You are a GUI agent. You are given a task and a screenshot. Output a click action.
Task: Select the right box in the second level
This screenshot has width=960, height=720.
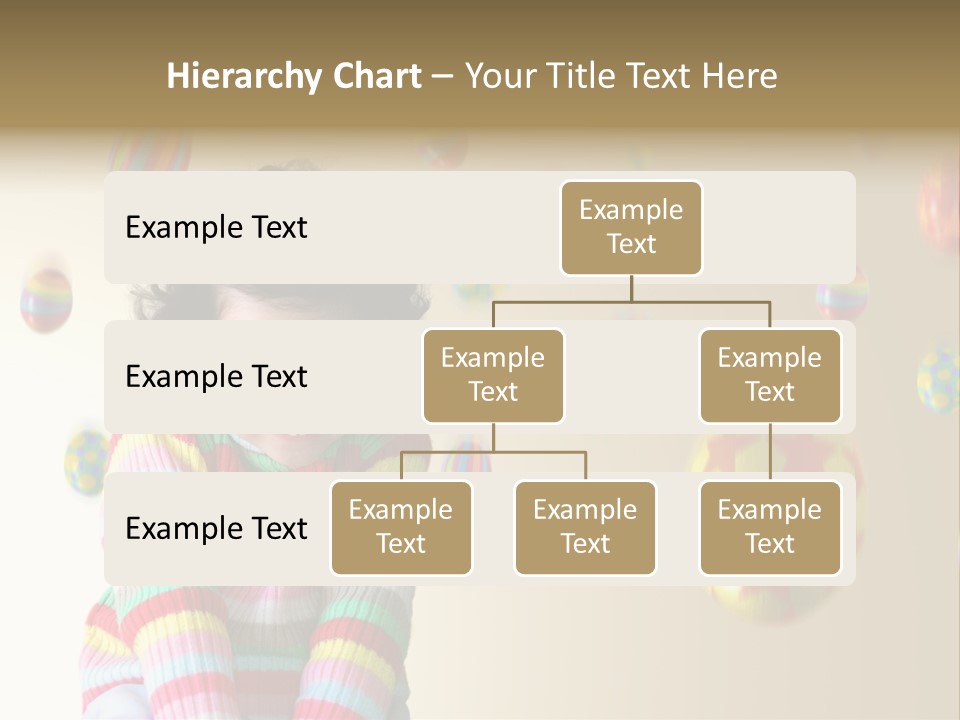(x=770, y=376)
